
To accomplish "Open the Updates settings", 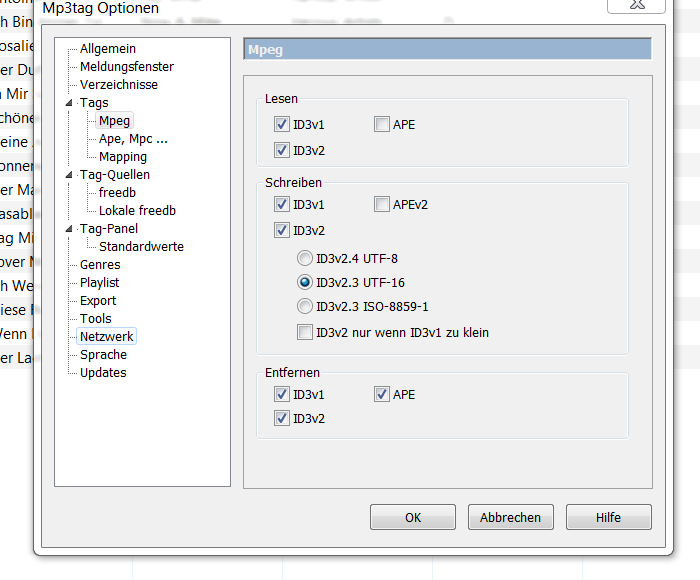I will pos(103,372).
